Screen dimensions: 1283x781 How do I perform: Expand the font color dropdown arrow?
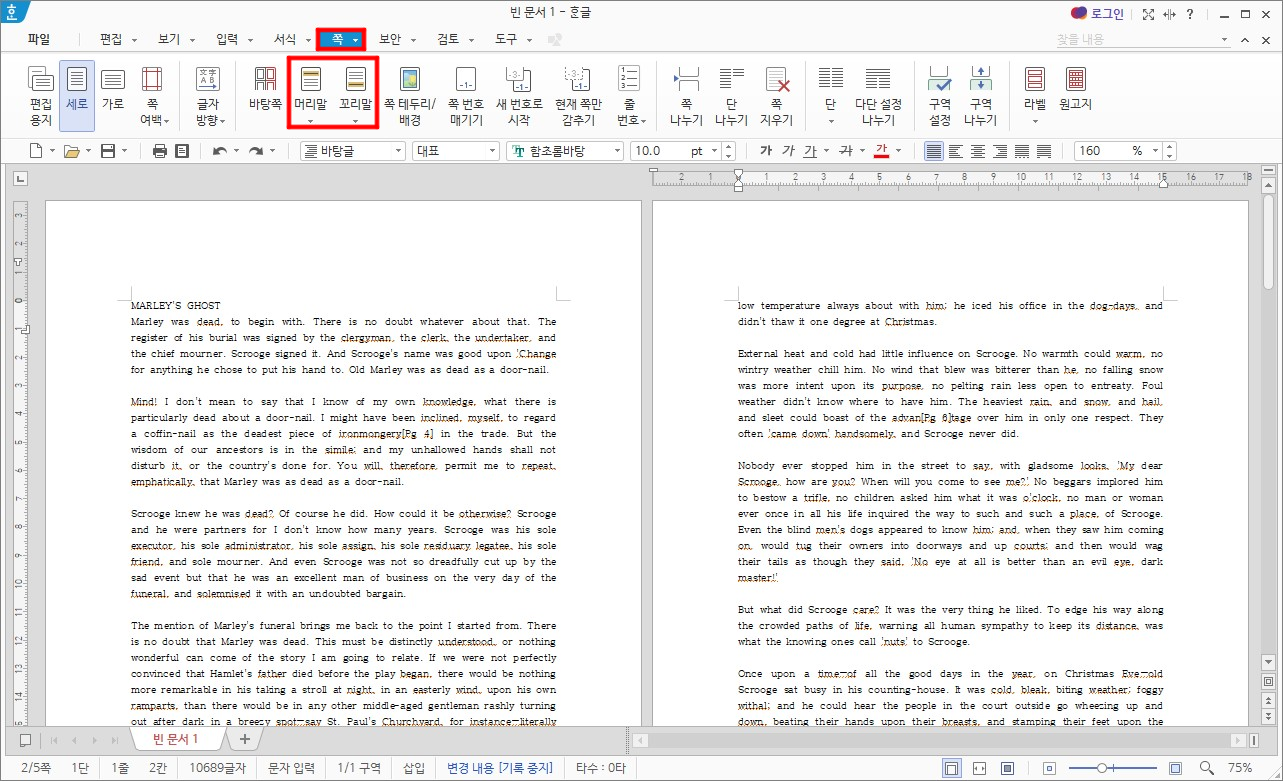tap(898, 151)
